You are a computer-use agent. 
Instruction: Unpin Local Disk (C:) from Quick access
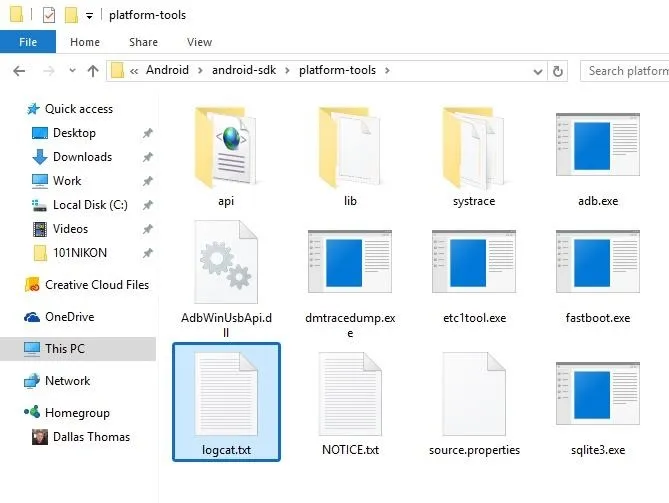[x=148, y=205]
